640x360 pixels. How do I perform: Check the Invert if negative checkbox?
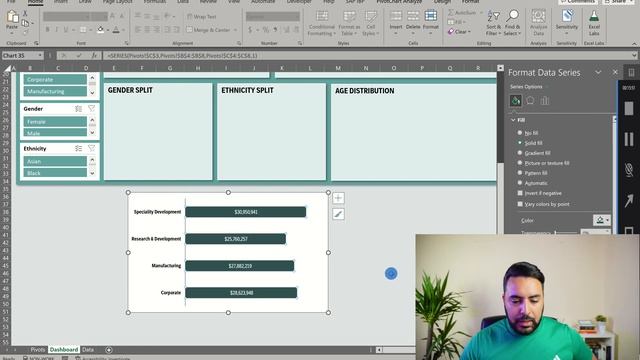pos(520,193)
